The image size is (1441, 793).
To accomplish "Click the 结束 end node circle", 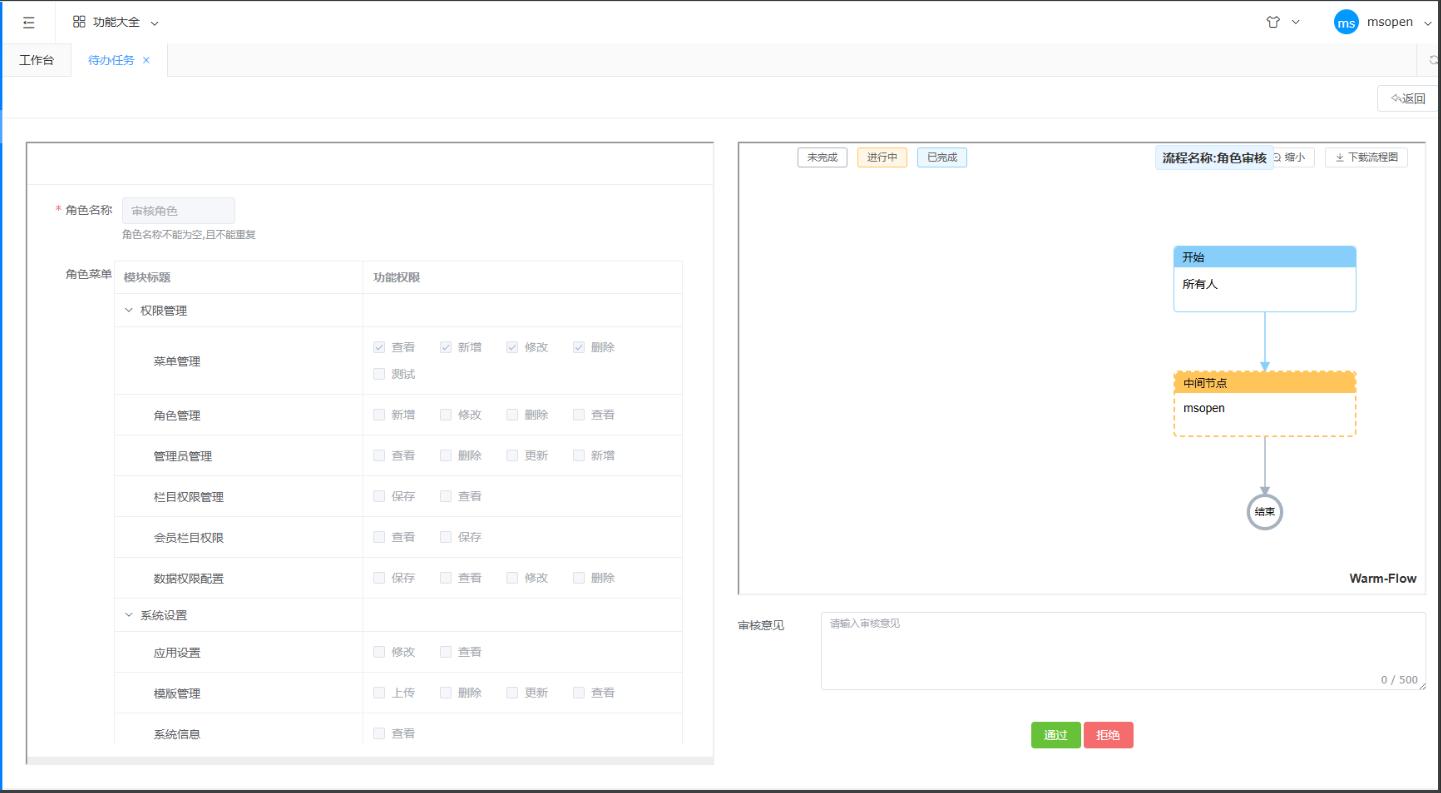I will click(x=1264, y=512).
